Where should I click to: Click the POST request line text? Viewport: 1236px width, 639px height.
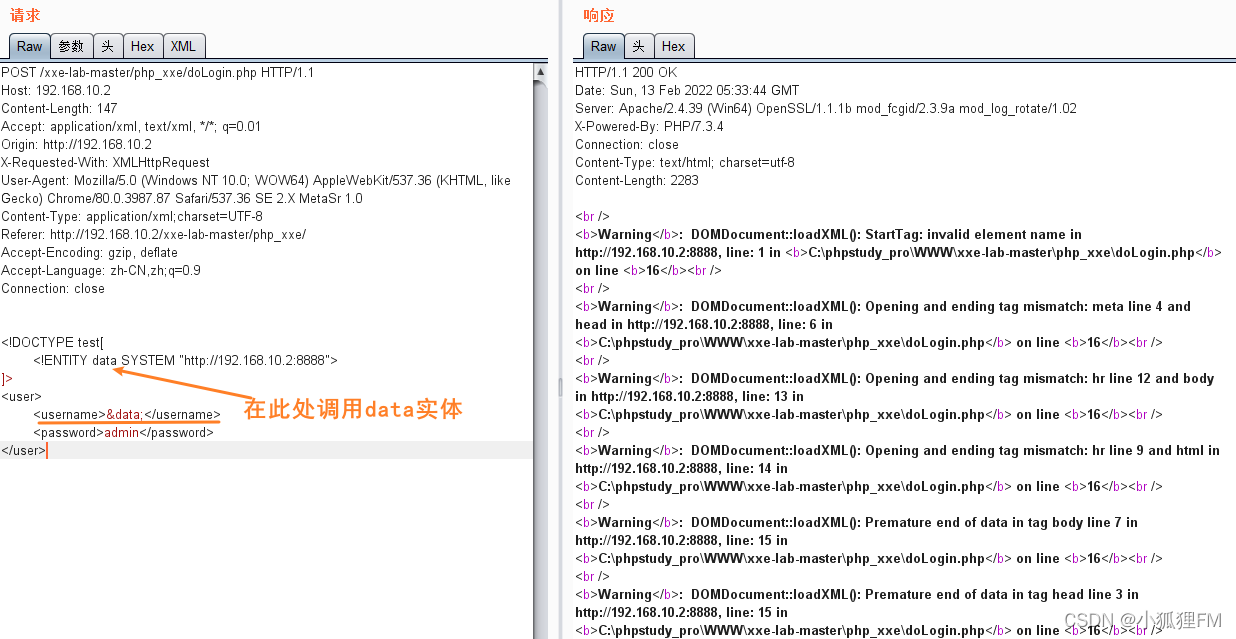pyautogui.click(x=157, y=73)
